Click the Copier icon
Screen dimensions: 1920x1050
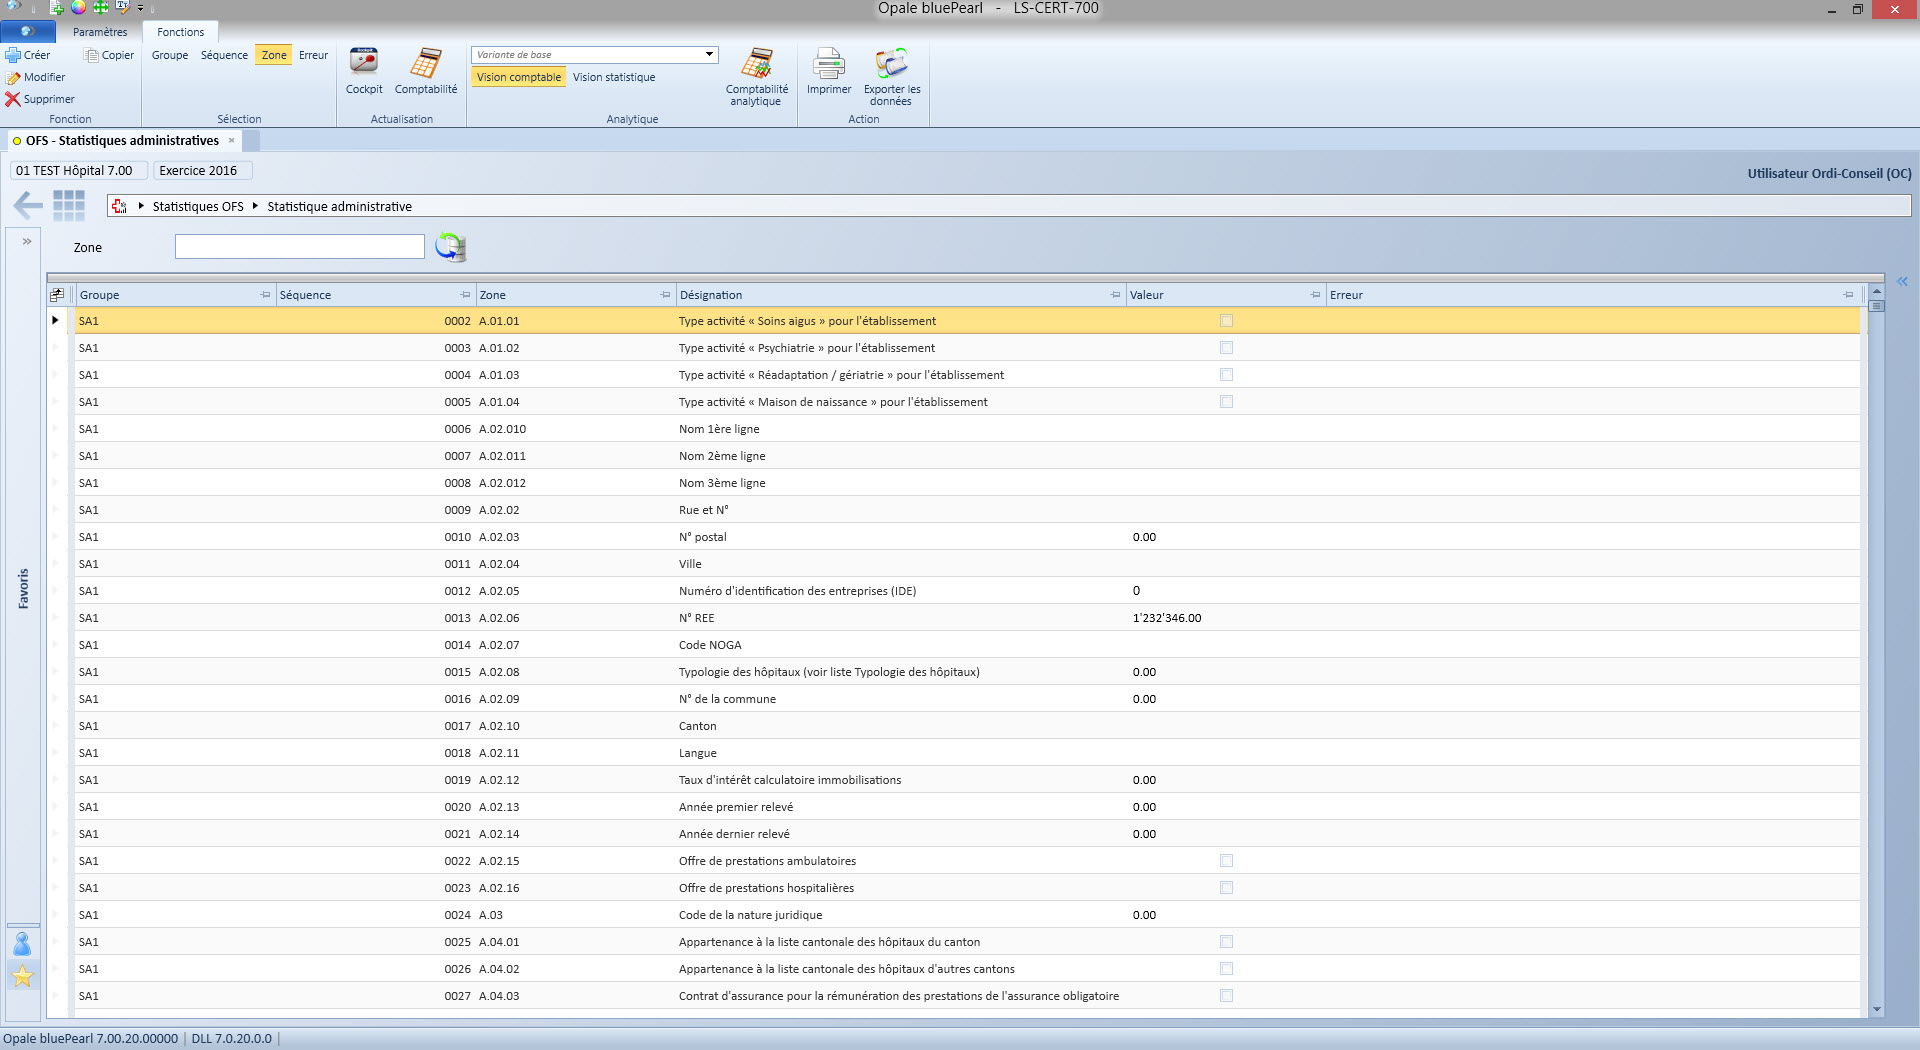tap(92, 55)
